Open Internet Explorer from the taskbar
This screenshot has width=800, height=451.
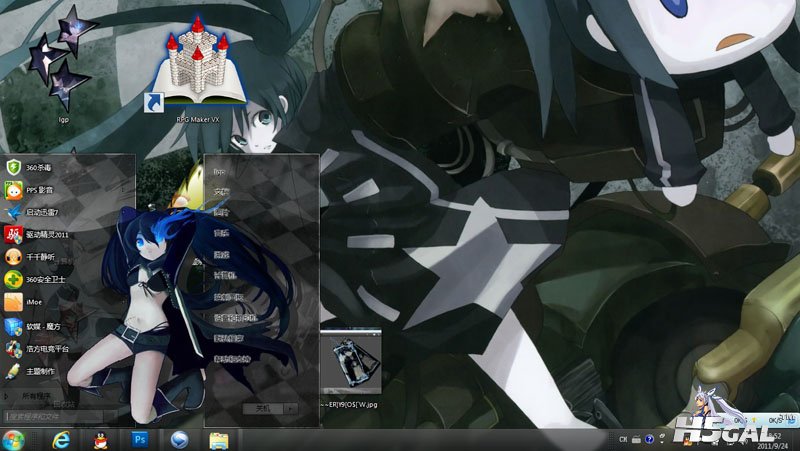pyautogui.click(x=61, y=440)
